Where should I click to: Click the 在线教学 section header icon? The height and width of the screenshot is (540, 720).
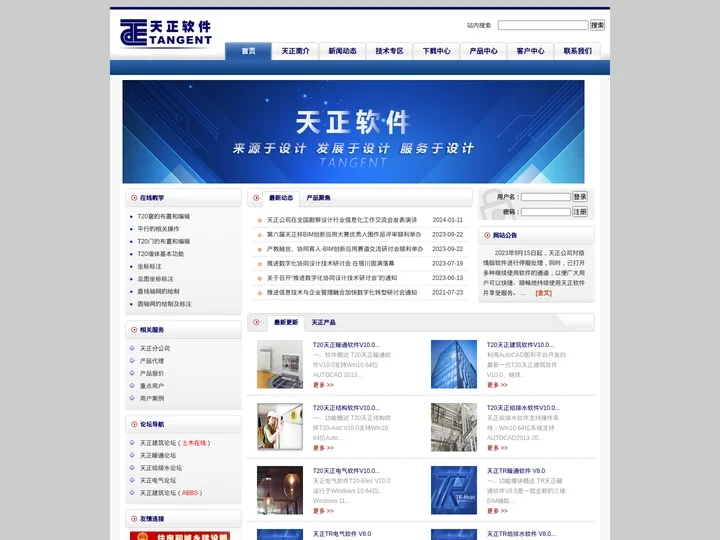click(134, 198)
